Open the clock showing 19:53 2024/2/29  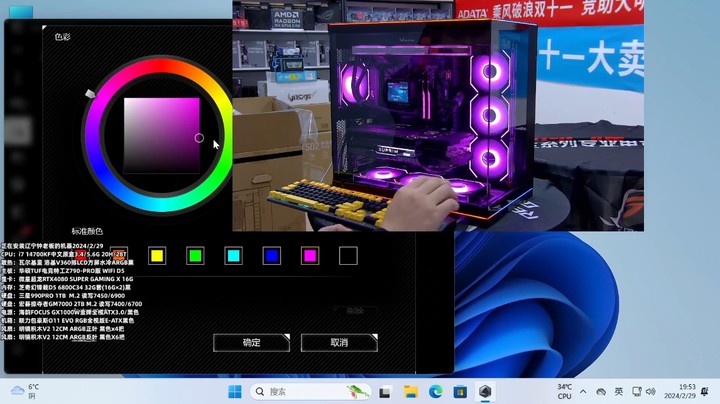point(680,392)
